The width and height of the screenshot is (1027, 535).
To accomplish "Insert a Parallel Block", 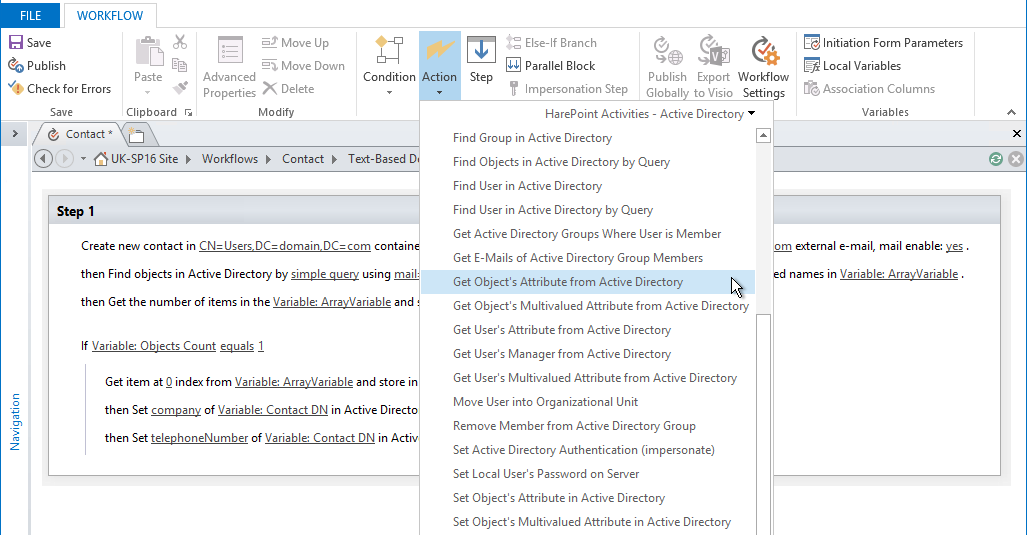I will click(x=551, y=65).
